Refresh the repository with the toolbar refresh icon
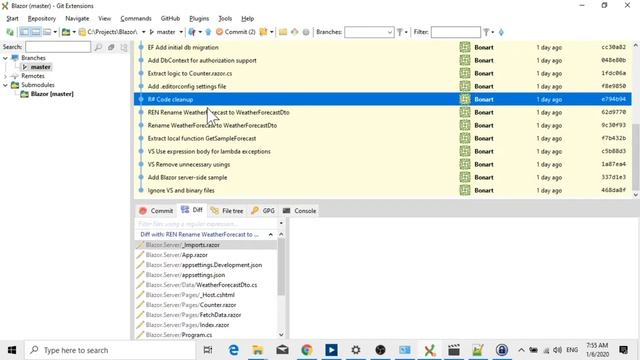The width and height of the screenshot is (640, 360). coord(9,32)
